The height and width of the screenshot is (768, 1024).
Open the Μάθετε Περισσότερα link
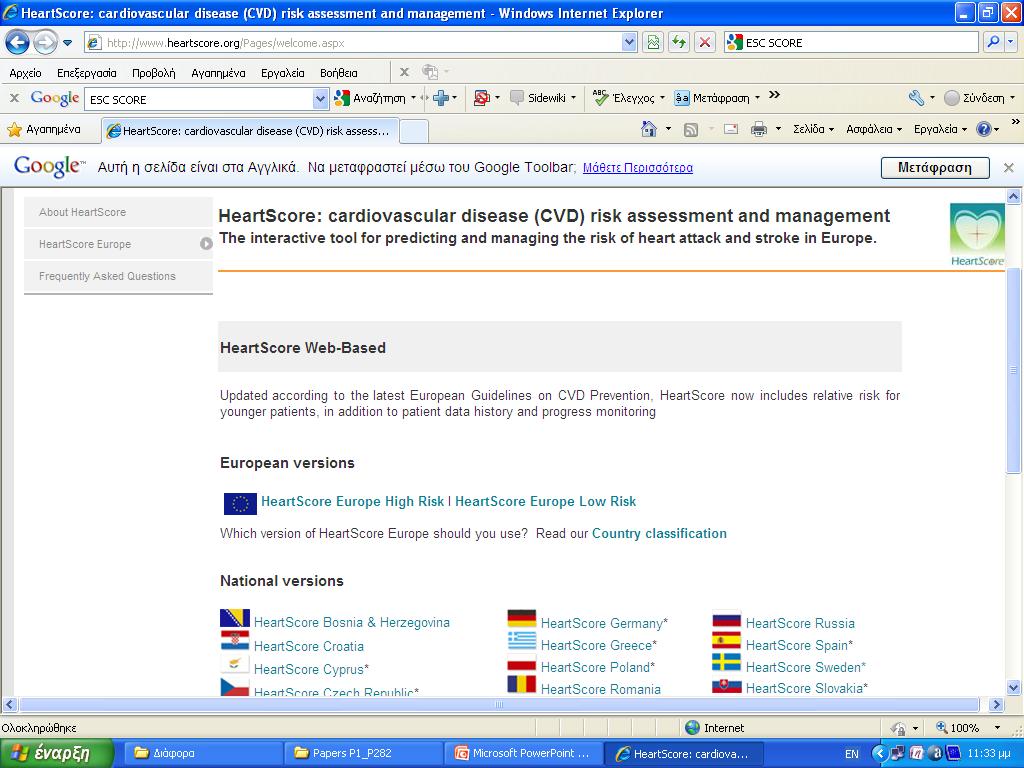(637, 168)
